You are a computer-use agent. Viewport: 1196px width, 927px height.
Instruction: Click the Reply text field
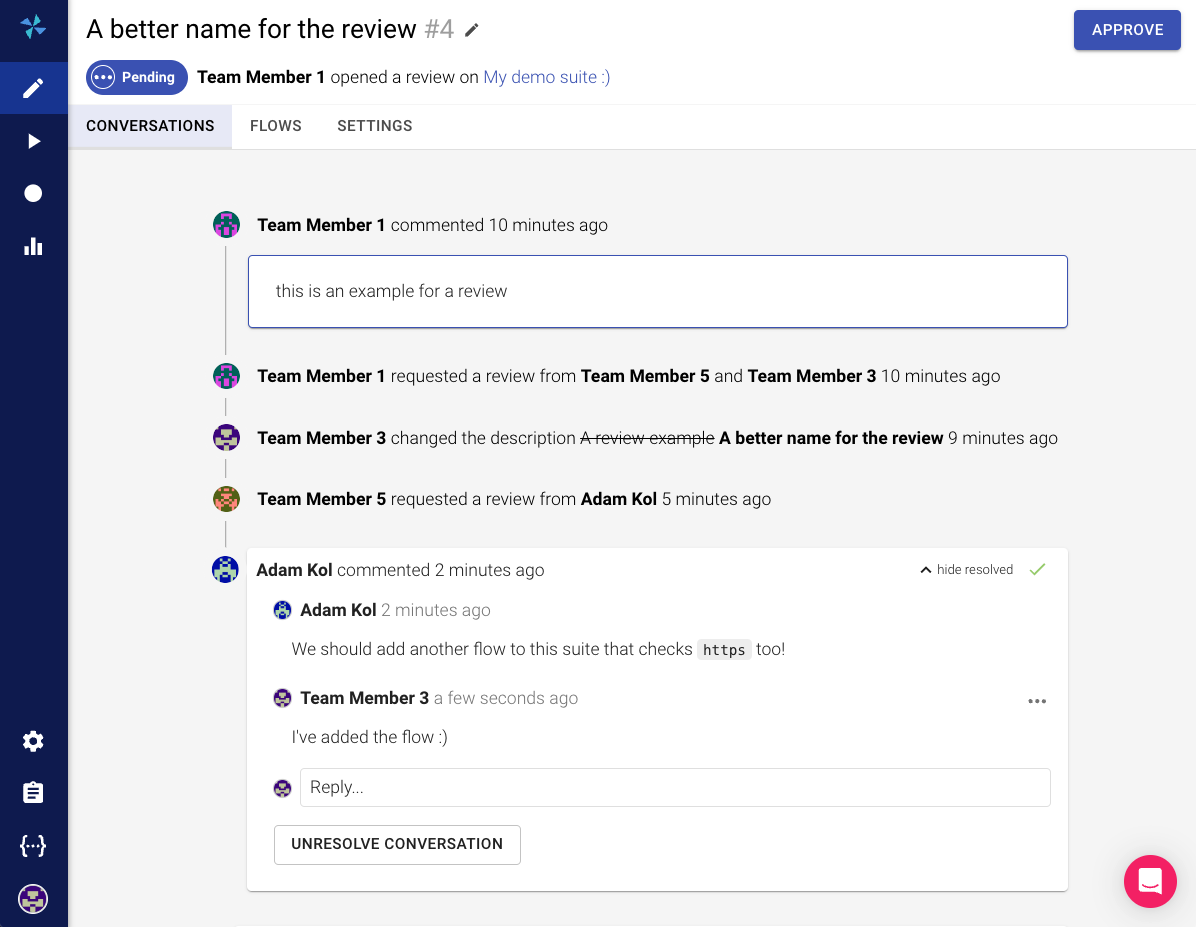(675, 787)
